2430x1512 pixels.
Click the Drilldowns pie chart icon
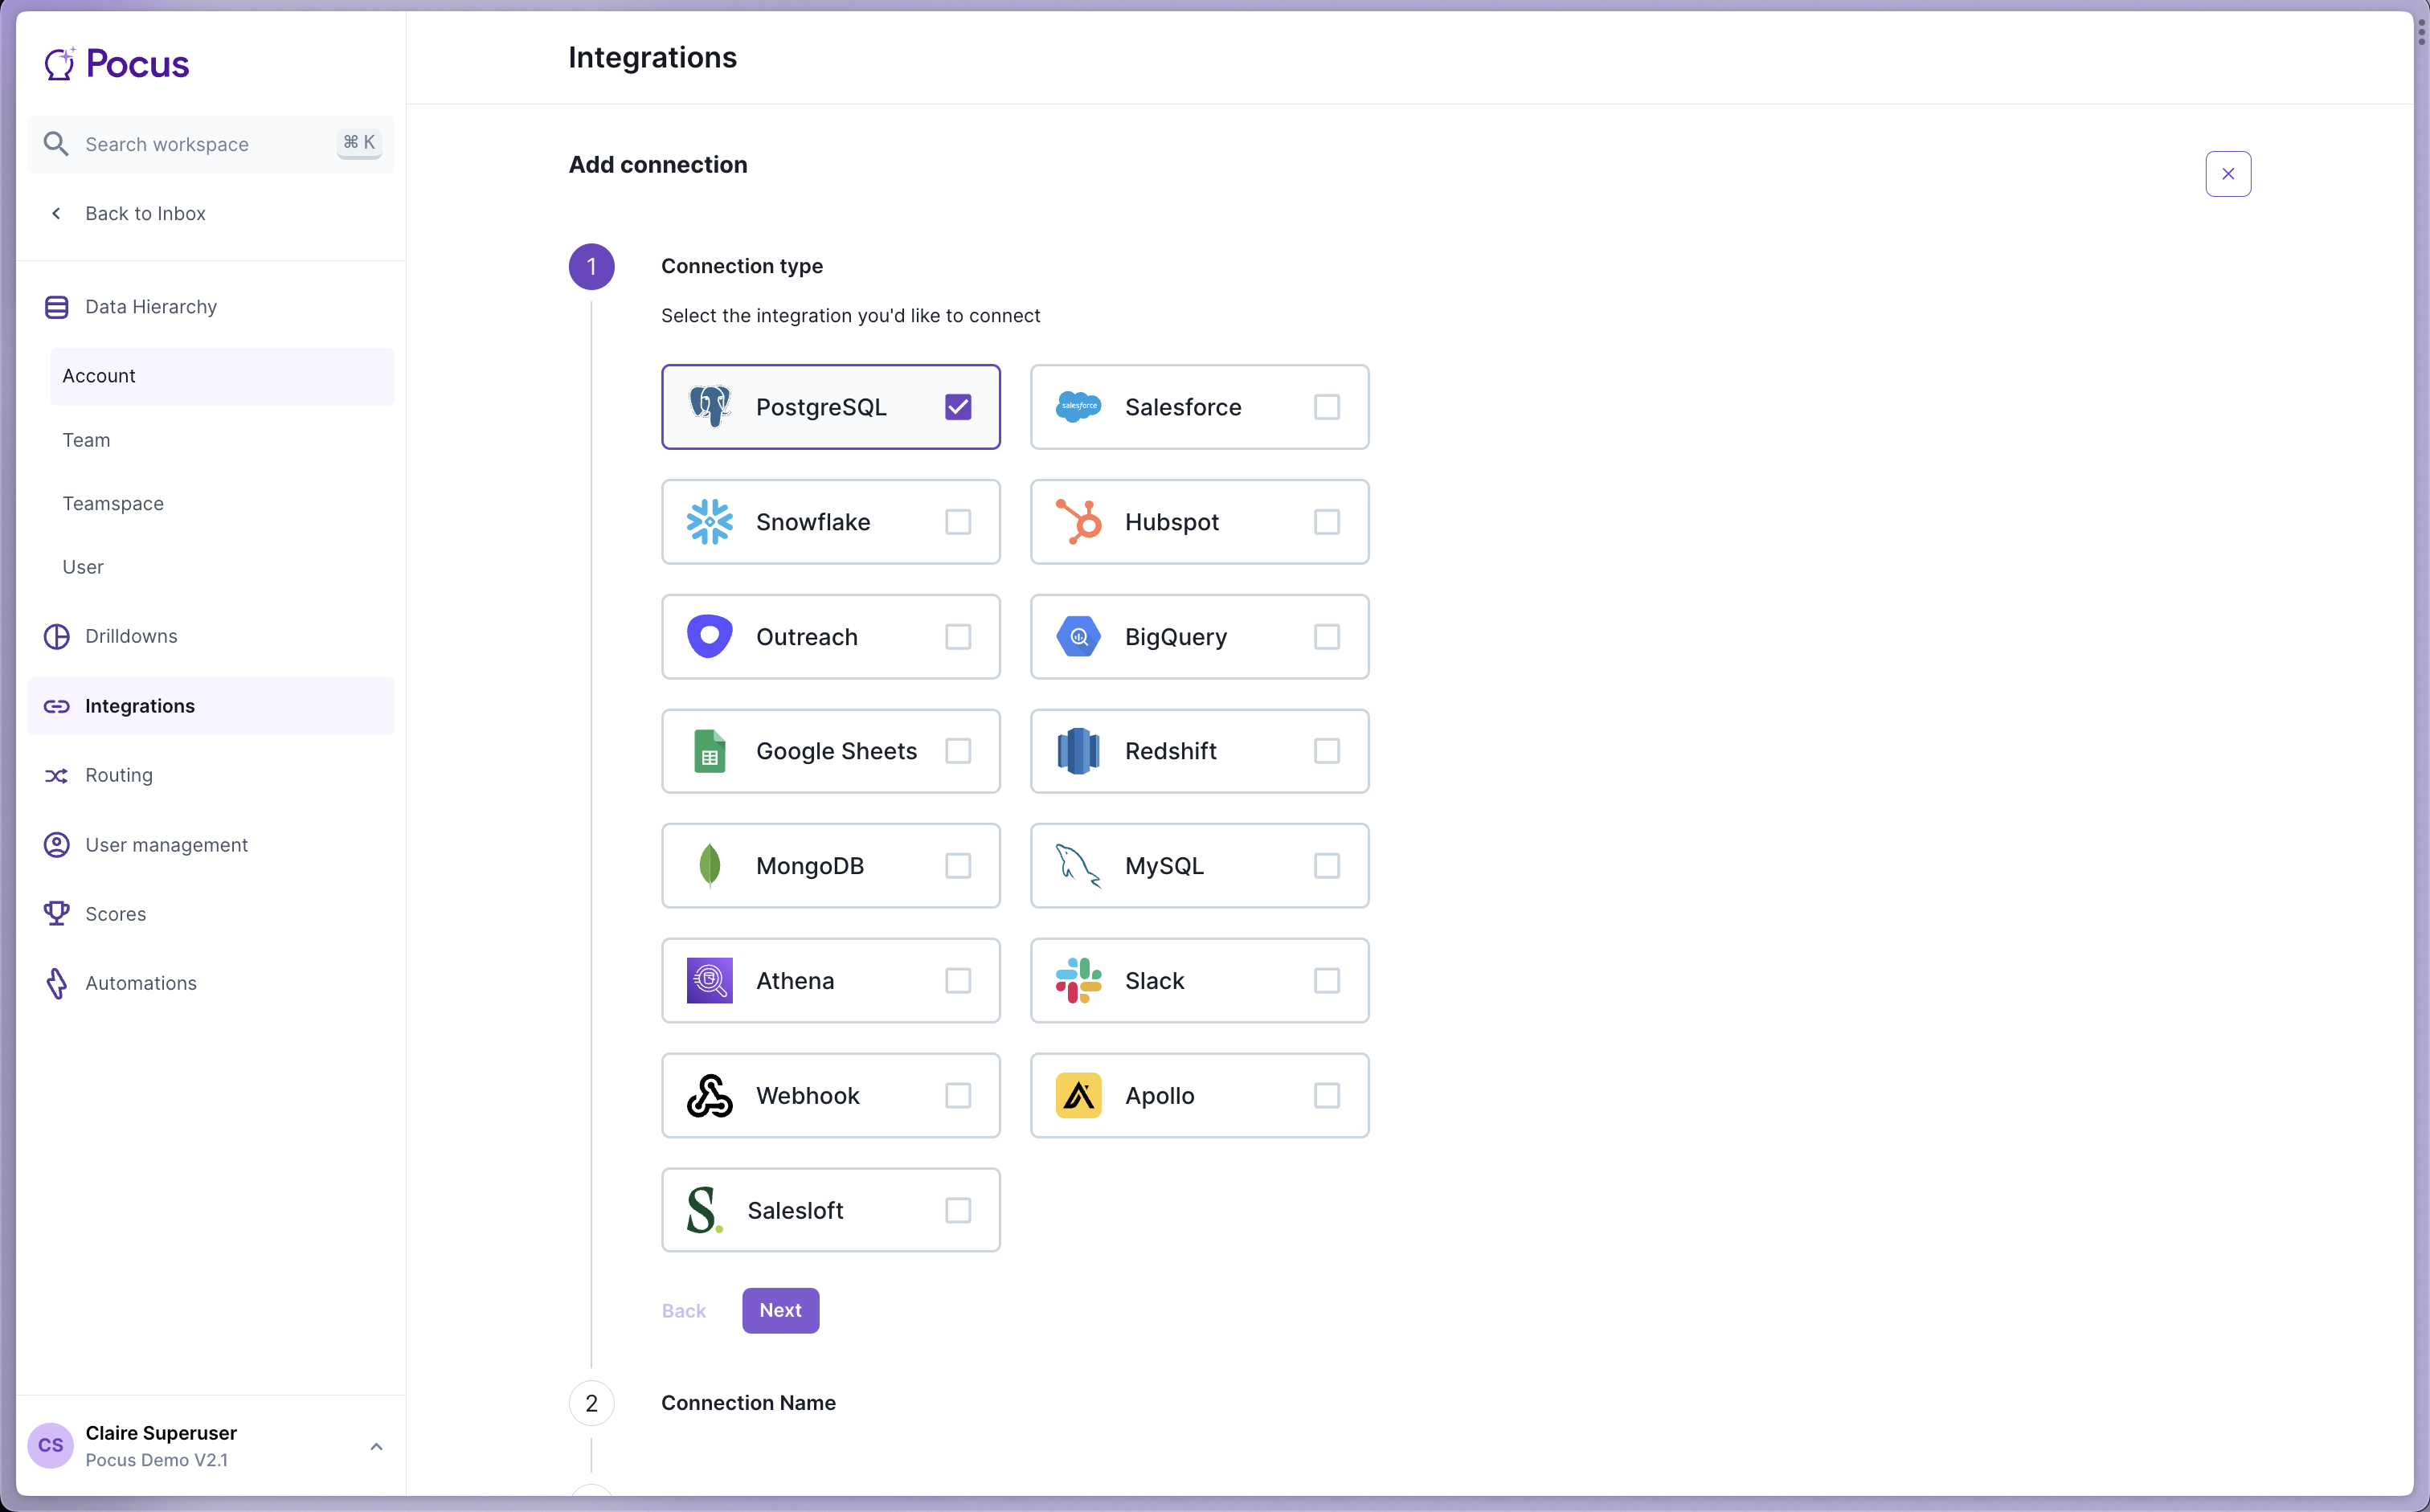tap(56, 636)
